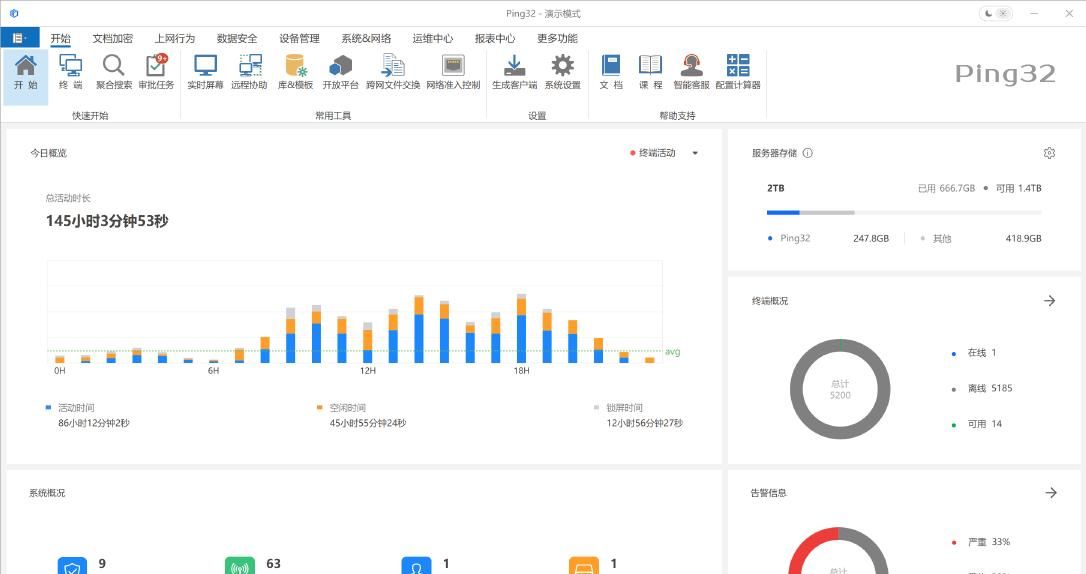Viewport: 1086px width, 574px height.
Task: Click total duration 145小时3分钟53秒
Action: click(107, 221)
